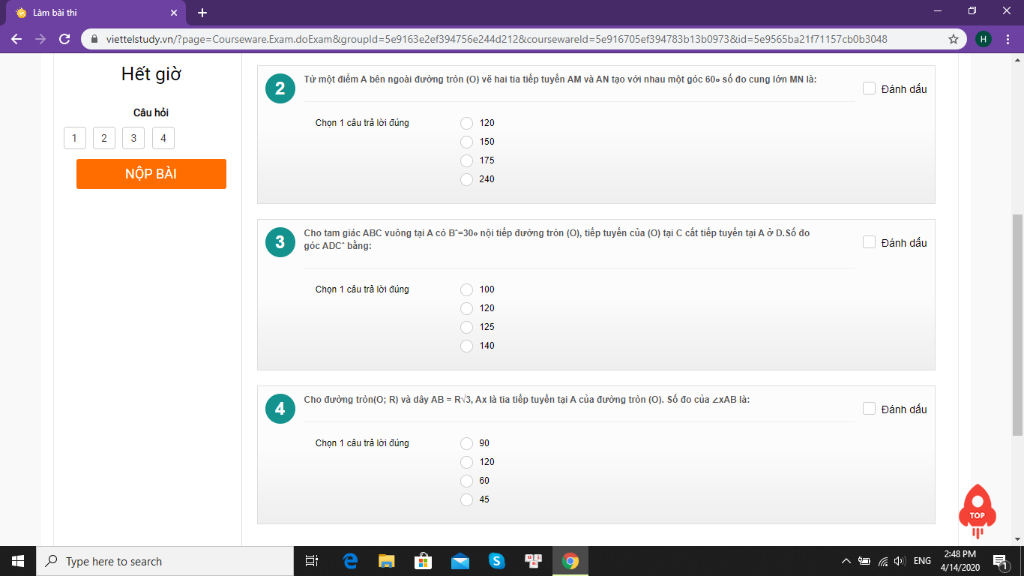Screen dimensions: 1024x576
Task: Open Skype from the taskbar
Action: 496,561
